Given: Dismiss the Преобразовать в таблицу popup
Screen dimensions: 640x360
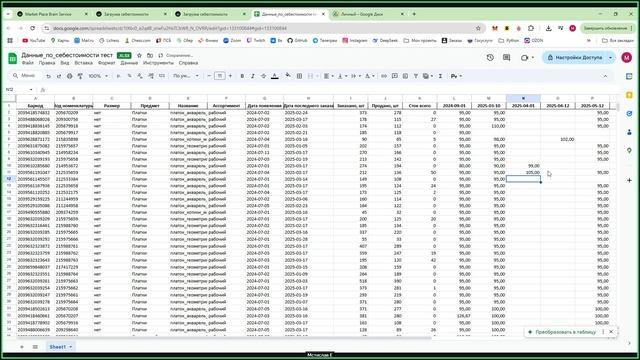Looking at the screenshot, I should (x=611, y=332).
